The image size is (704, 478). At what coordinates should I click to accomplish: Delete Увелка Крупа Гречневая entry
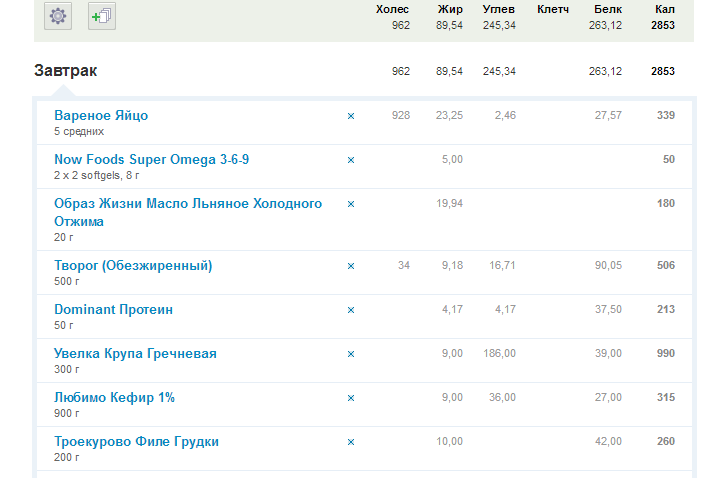tap(351, 354)
